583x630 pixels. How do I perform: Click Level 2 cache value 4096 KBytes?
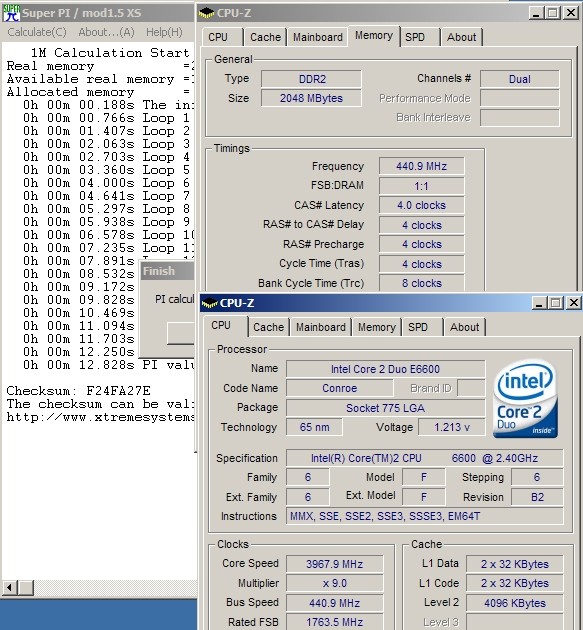tap(514, 603)
